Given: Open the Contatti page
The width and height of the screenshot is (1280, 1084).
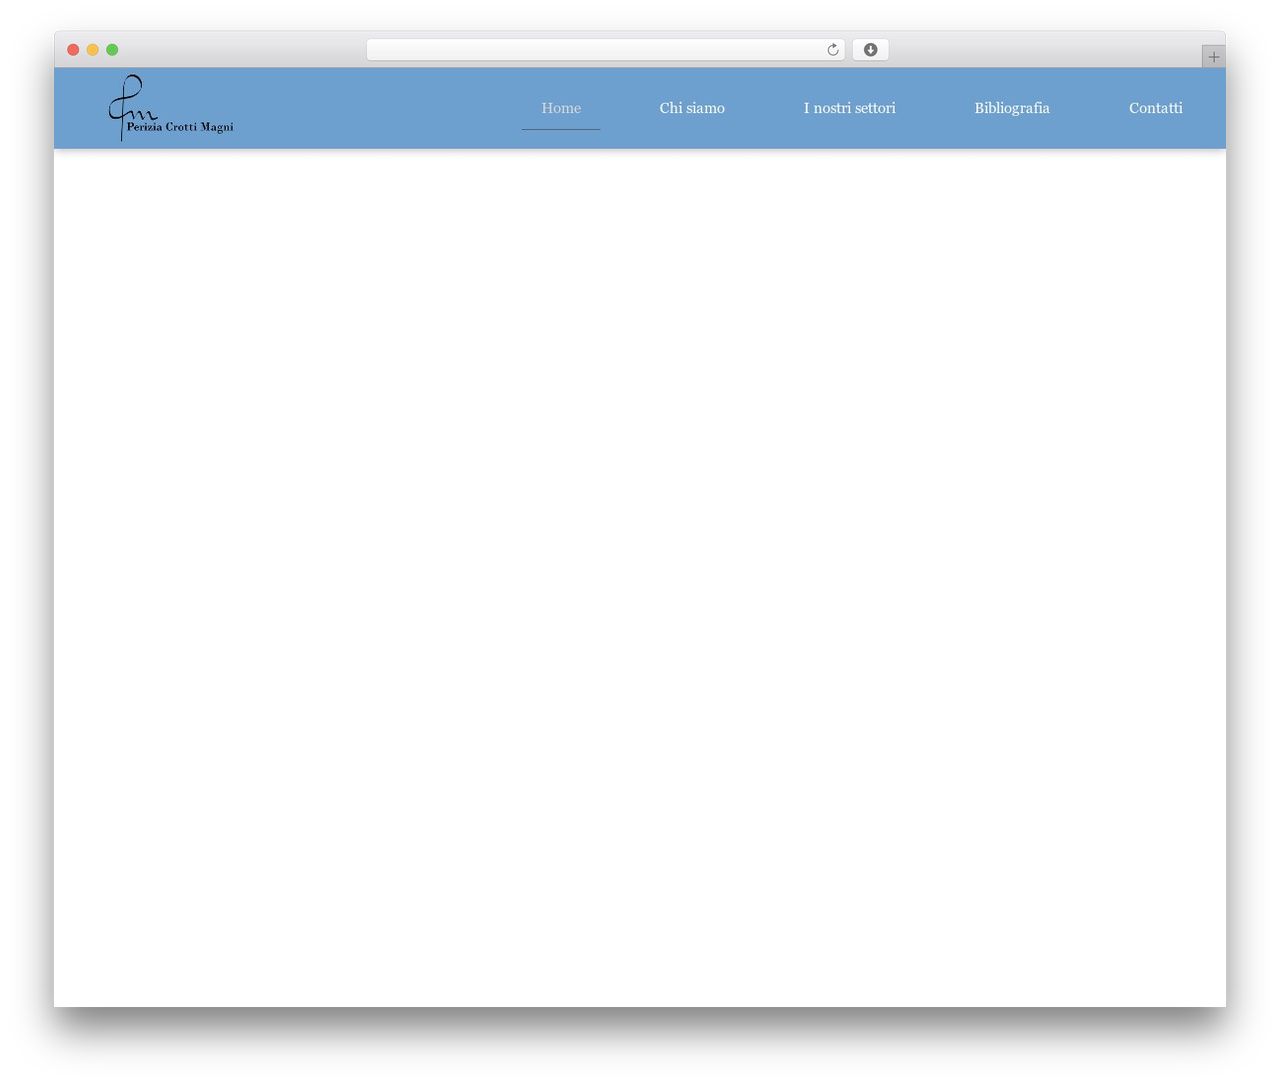Looking at the screenshot, I should (x=1156, y=108).
